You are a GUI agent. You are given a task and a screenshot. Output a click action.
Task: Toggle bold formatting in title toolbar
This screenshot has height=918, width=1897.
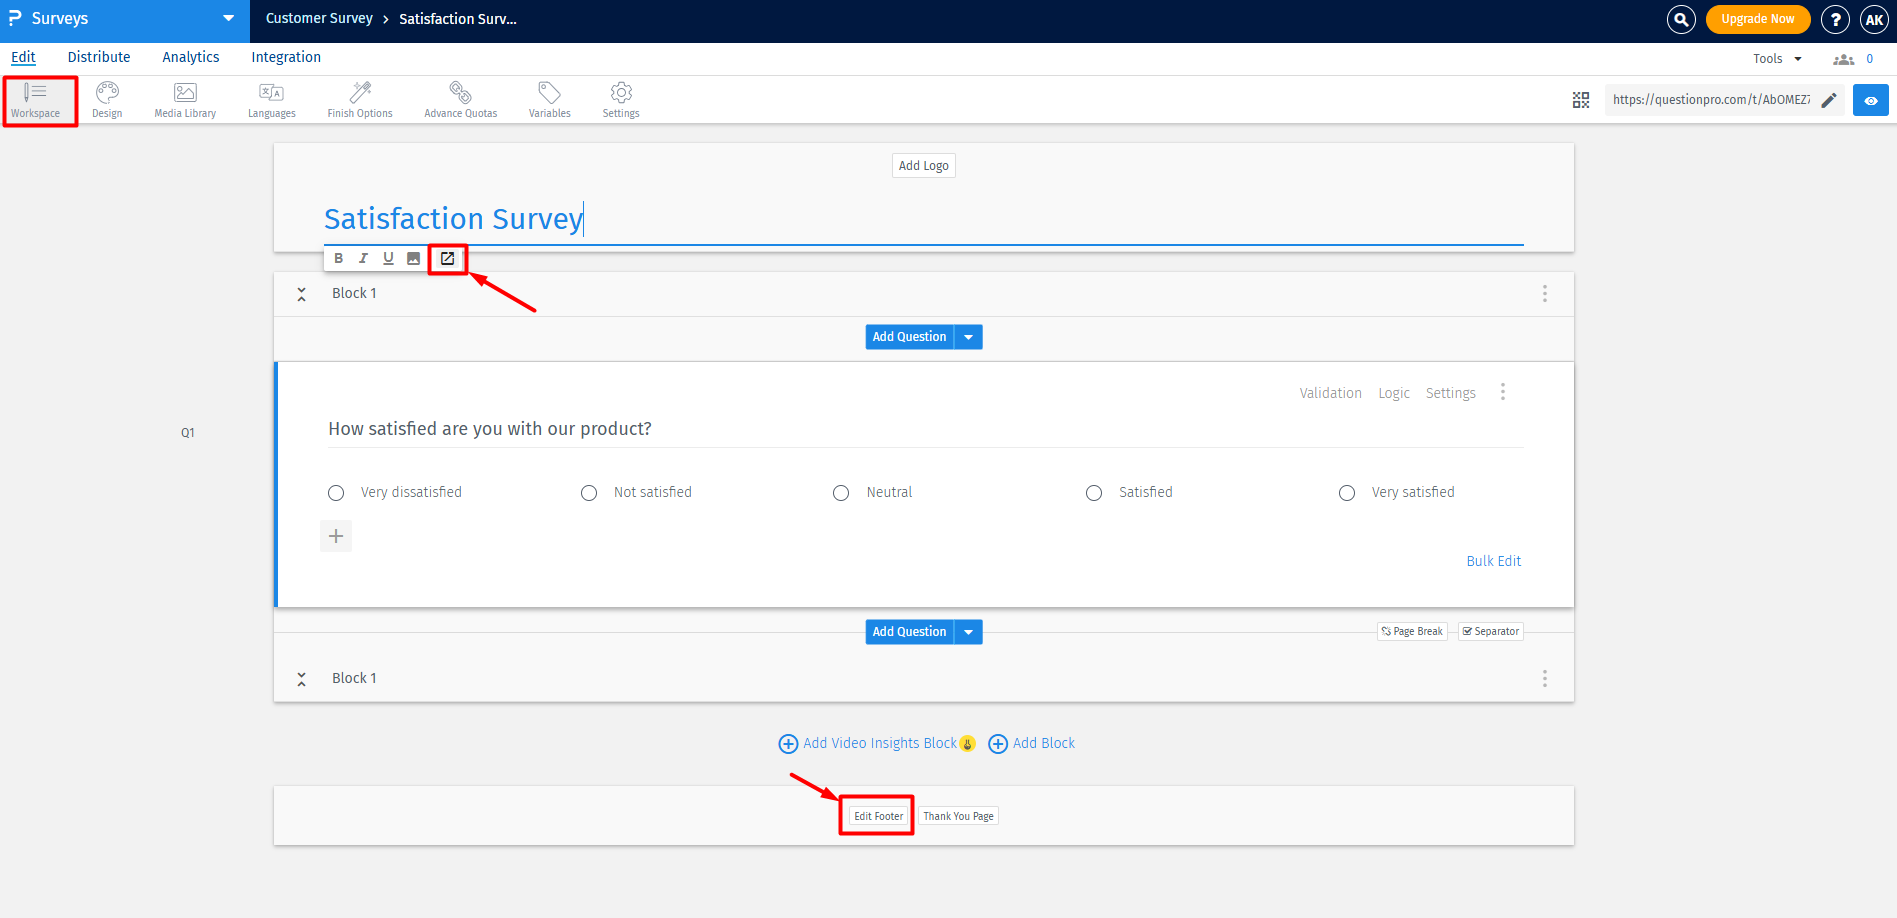point(338,258)
